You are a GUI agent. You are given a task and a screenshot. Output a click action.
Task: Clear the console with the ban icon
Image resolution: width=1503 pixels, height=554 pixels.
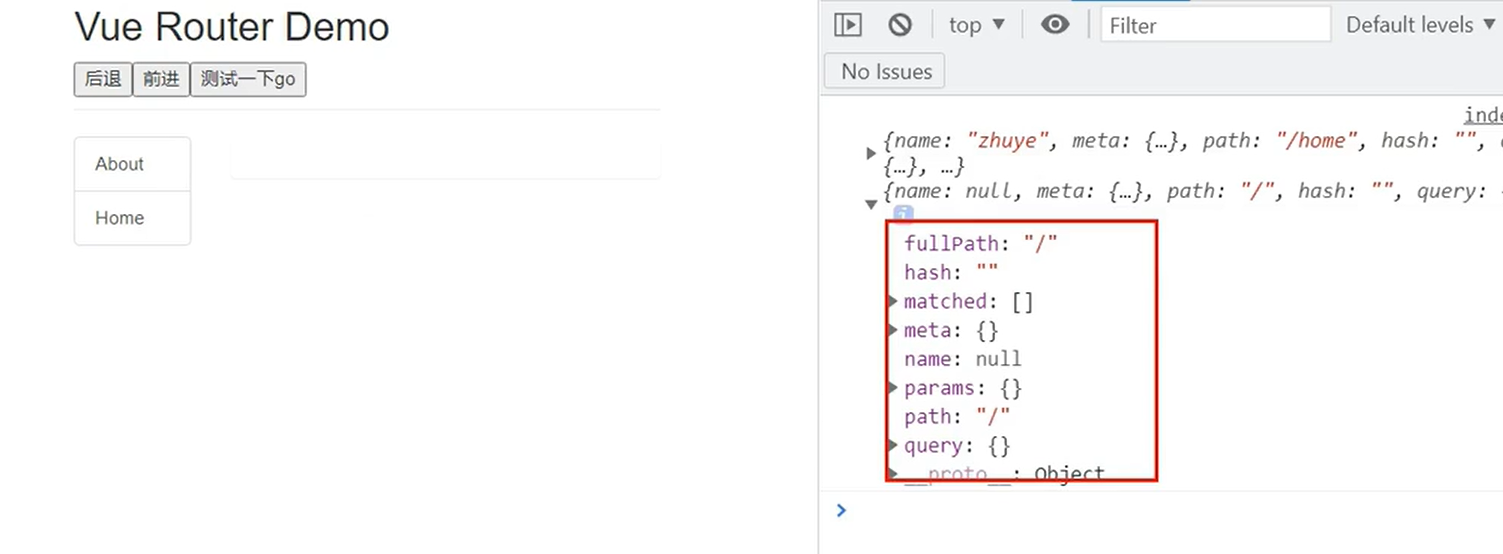(x=900, y=25)
